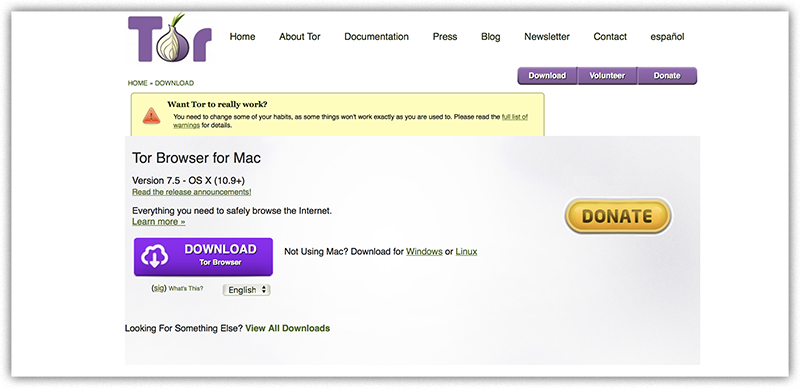
Task: Select the 'Tor Browser for Mac' heading
Action: pos(196,158)
